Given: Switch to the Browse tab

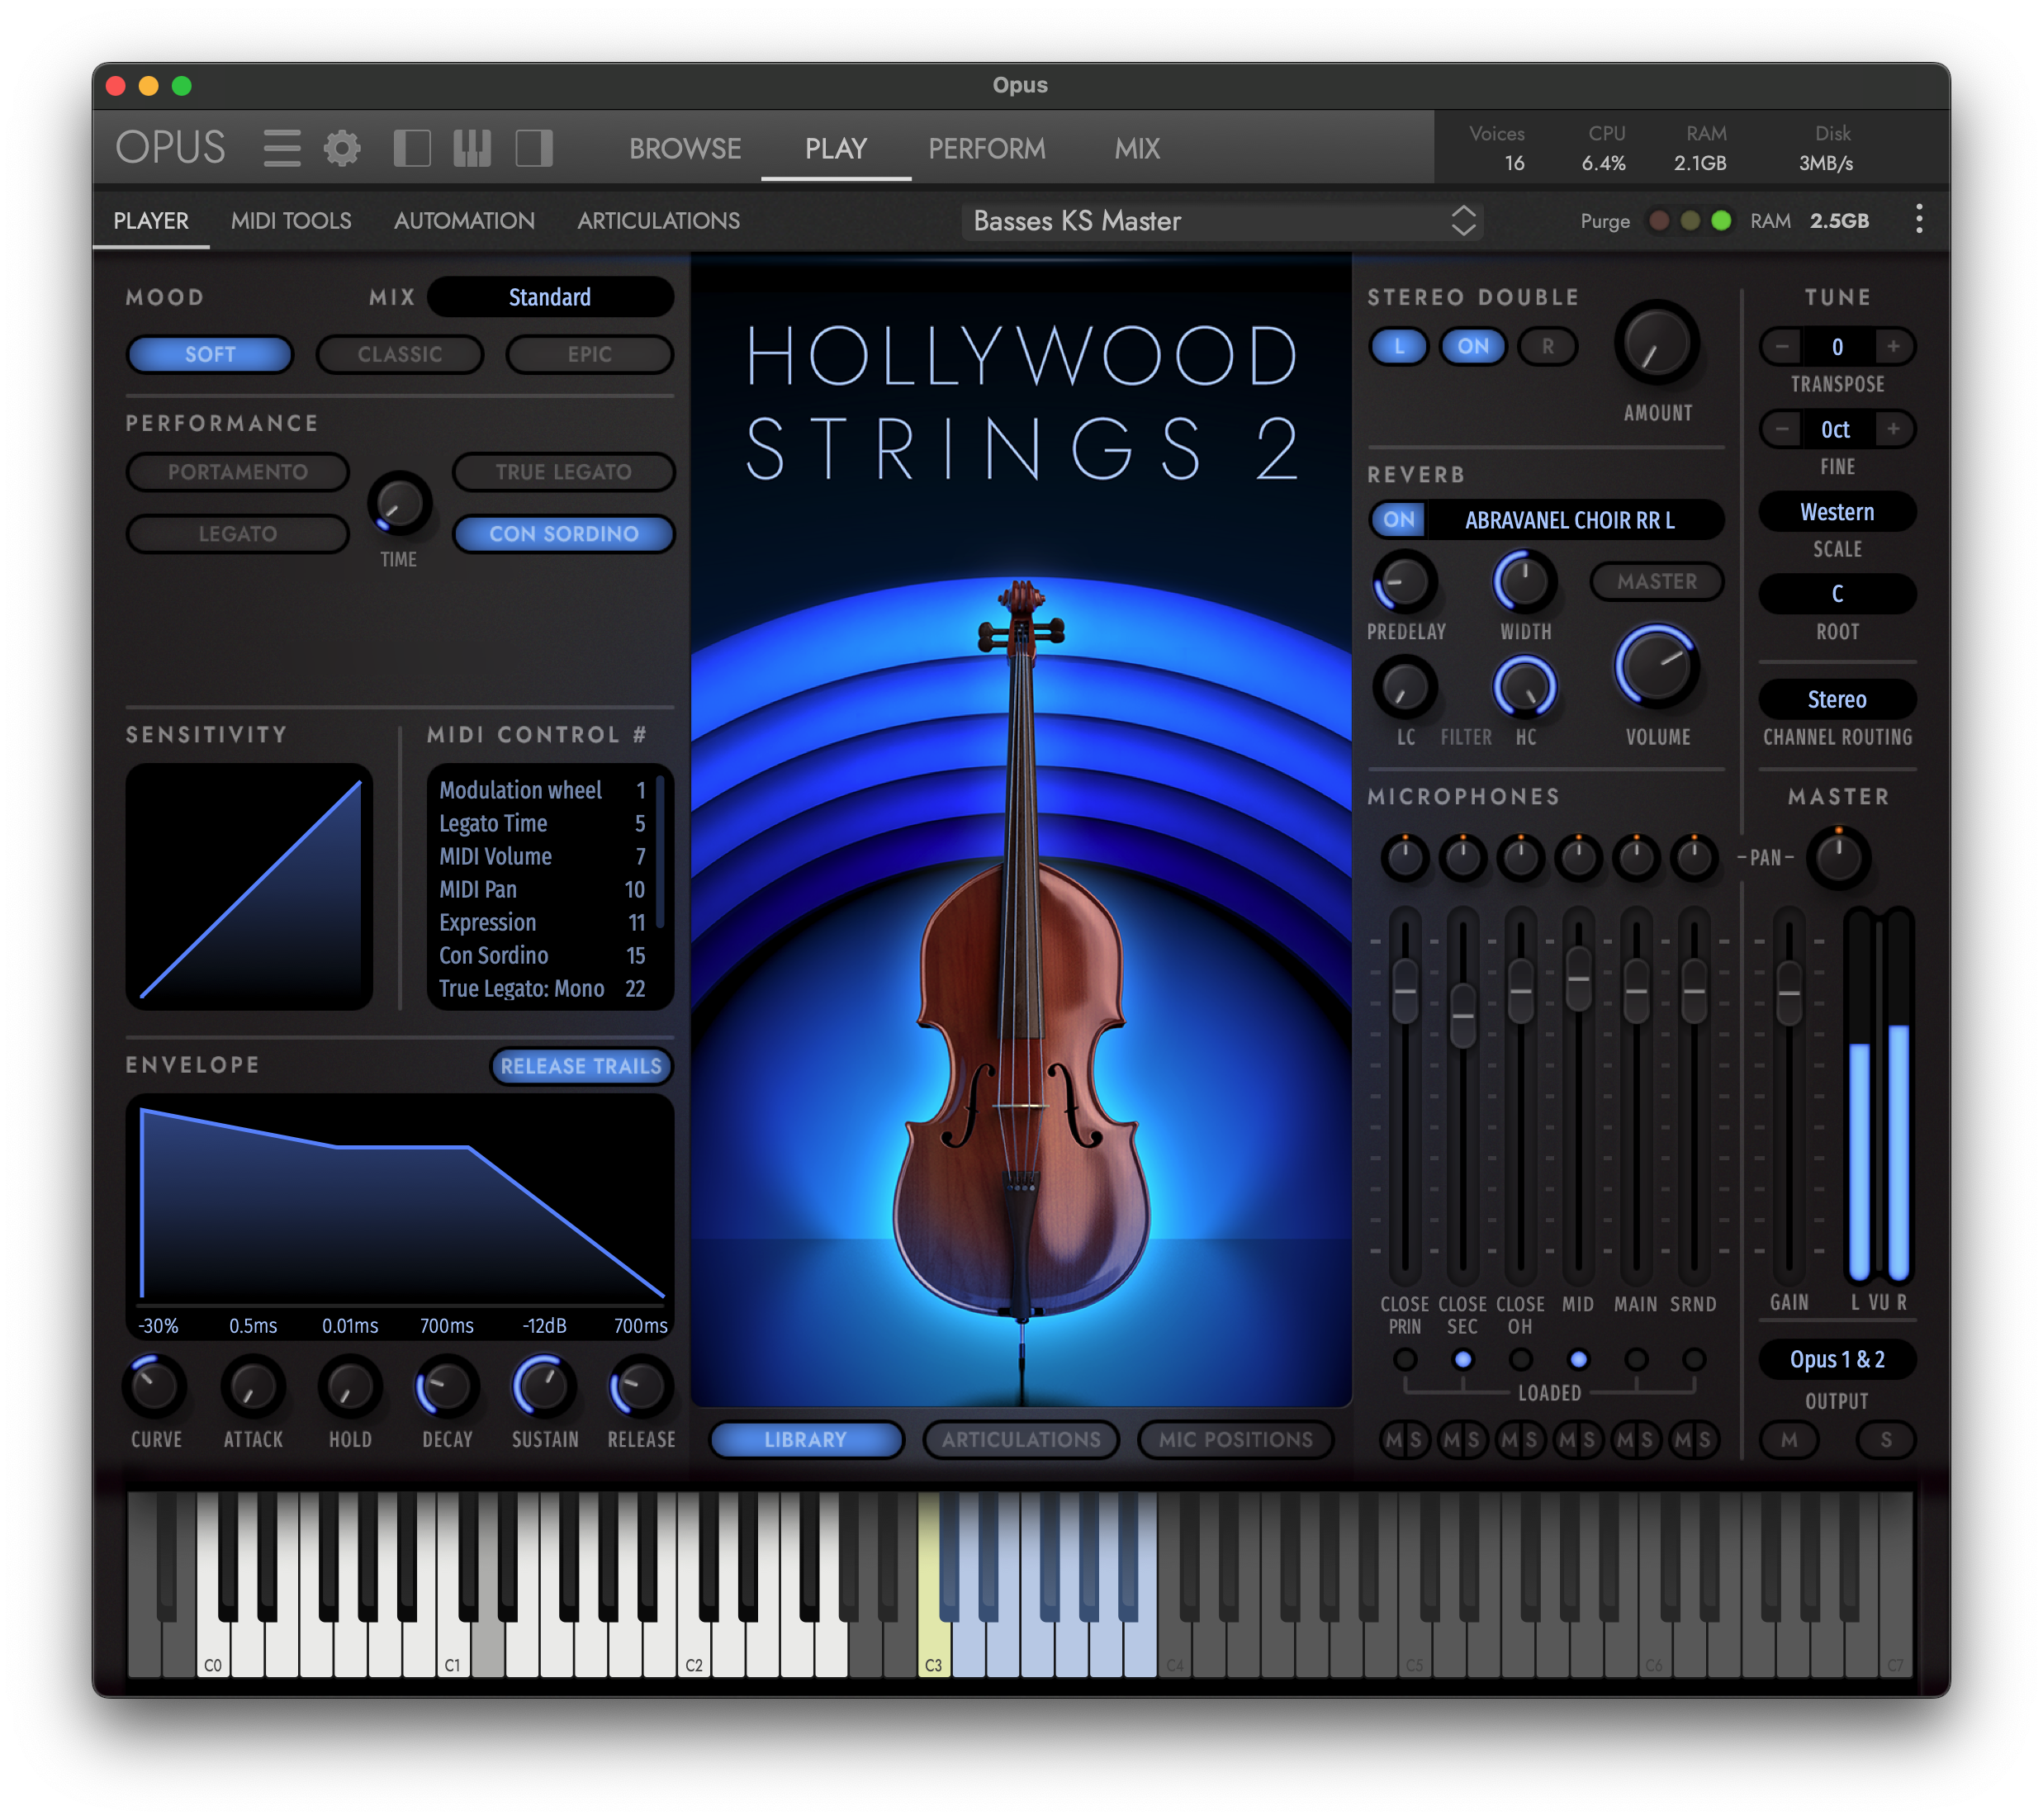Looking at the screenshot, I should [x=685, y=148].
